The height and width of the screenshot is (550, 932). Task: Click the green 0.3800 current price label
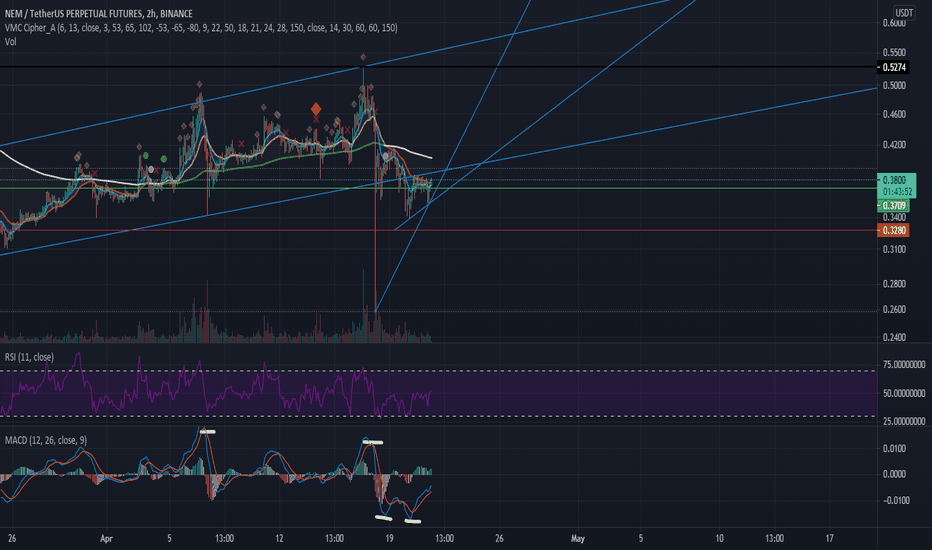click(x=894, y=180)
